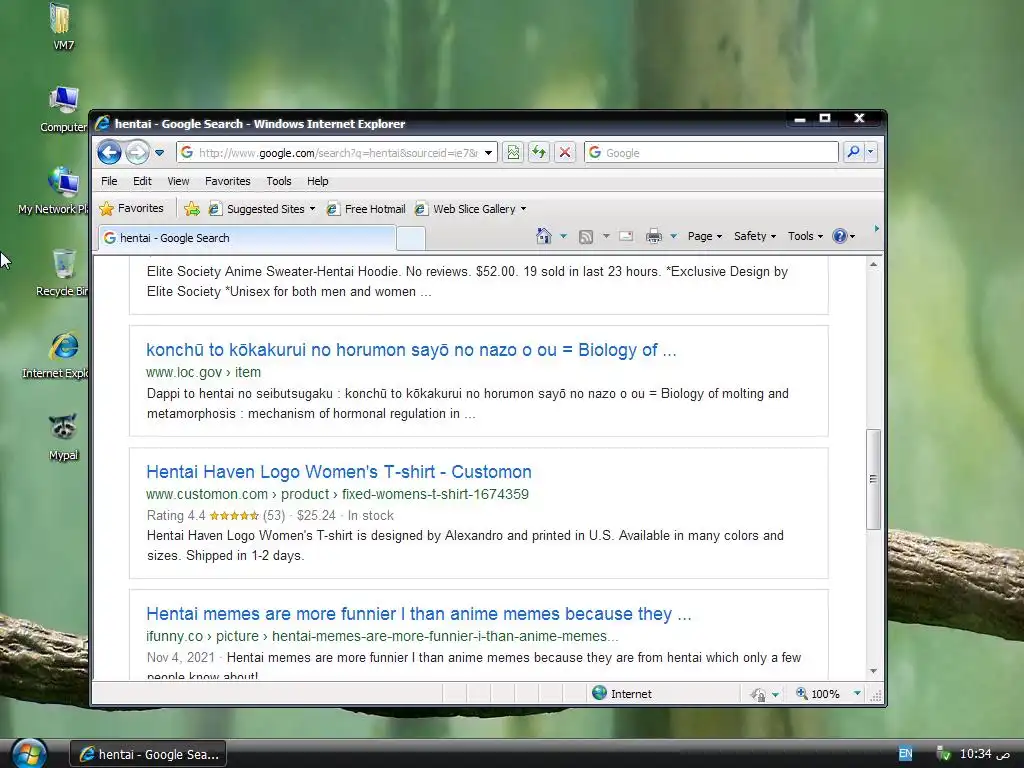Open the Edit menu

click(142, 181)
